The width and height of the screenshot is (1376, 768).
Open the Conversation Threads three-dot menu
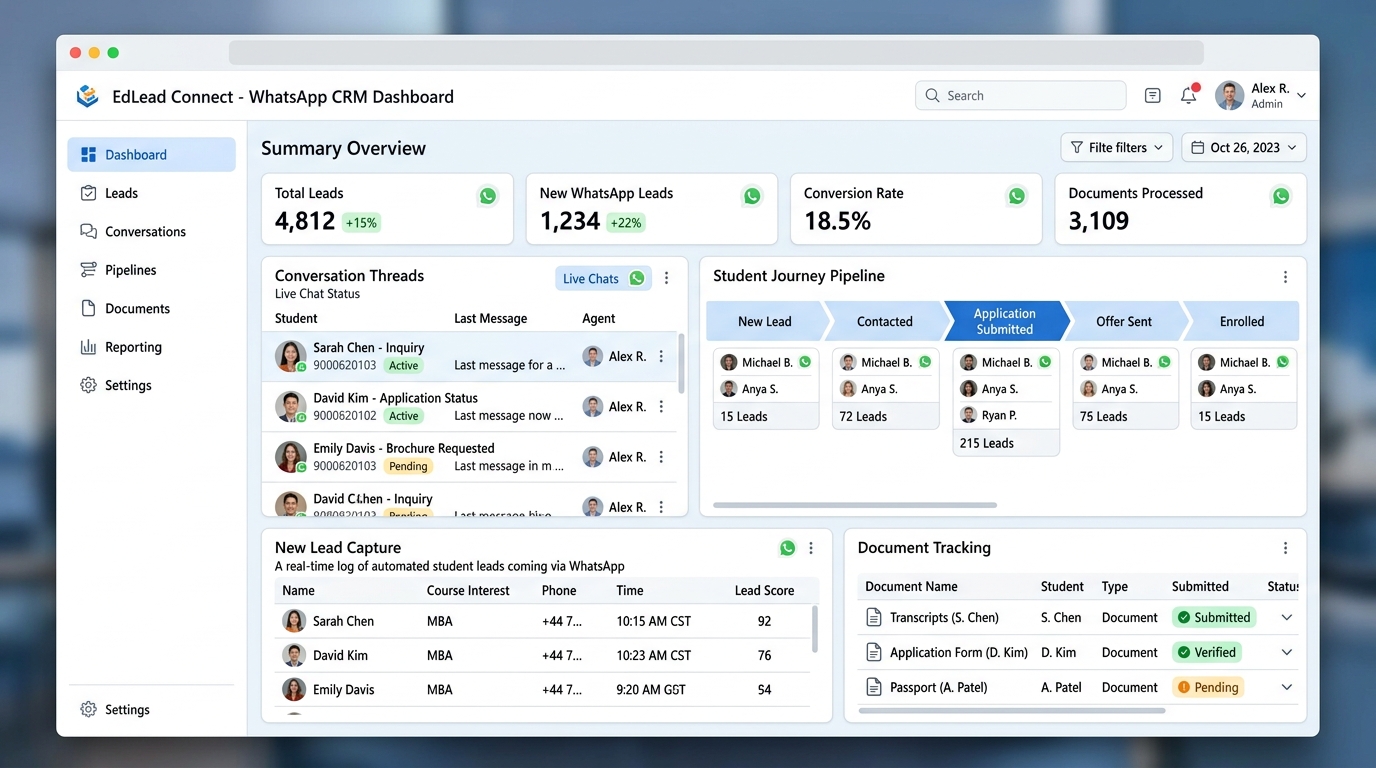[x=667, y=278]
